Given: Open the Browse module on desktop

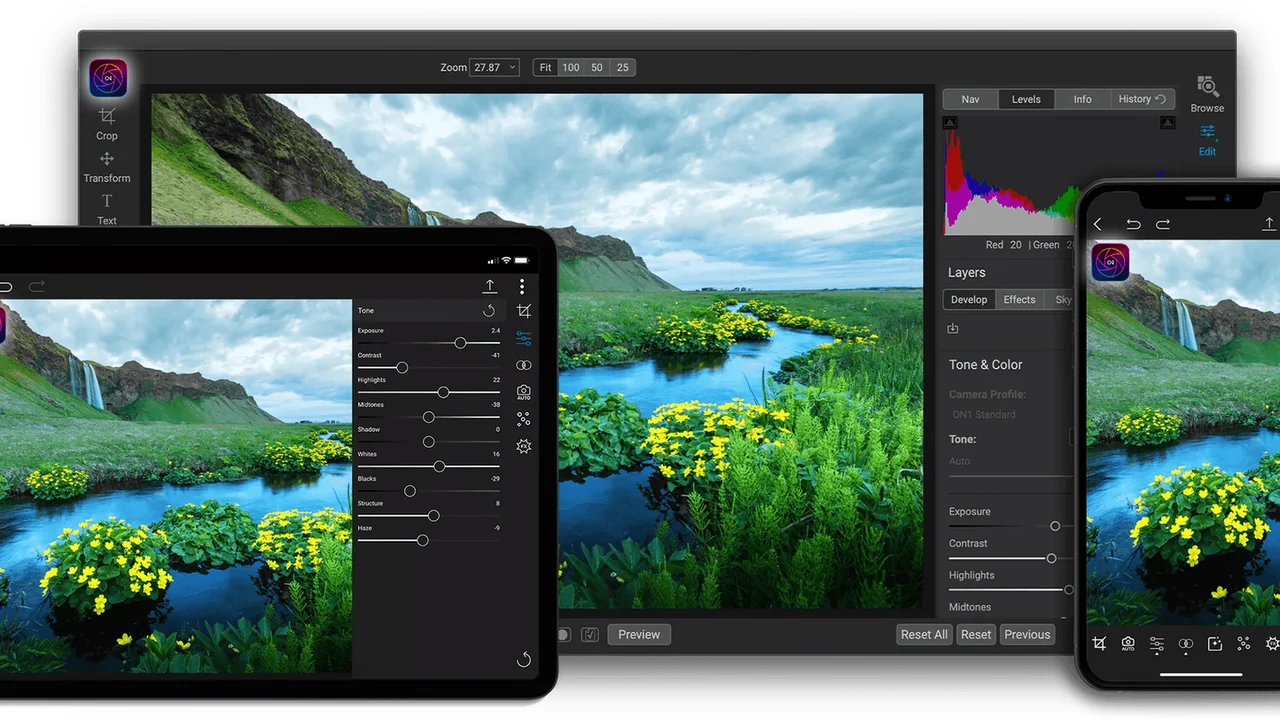Looking at the screenshot, I should click(1207, 94).
